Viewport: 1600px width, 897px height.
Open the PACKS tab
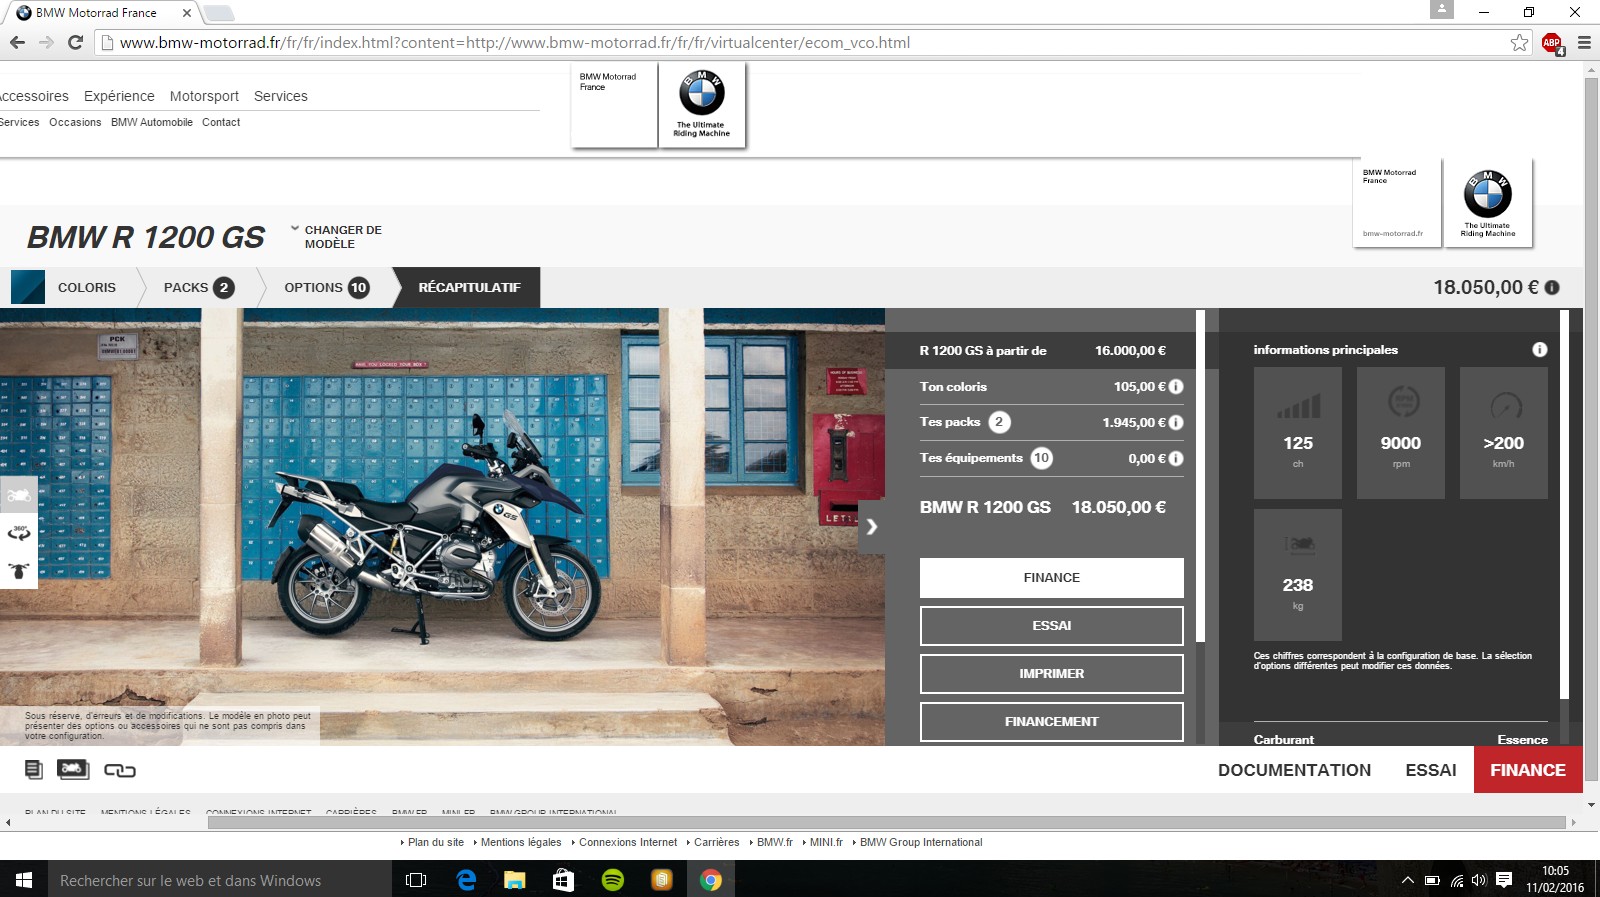click(x=198, y=287)
